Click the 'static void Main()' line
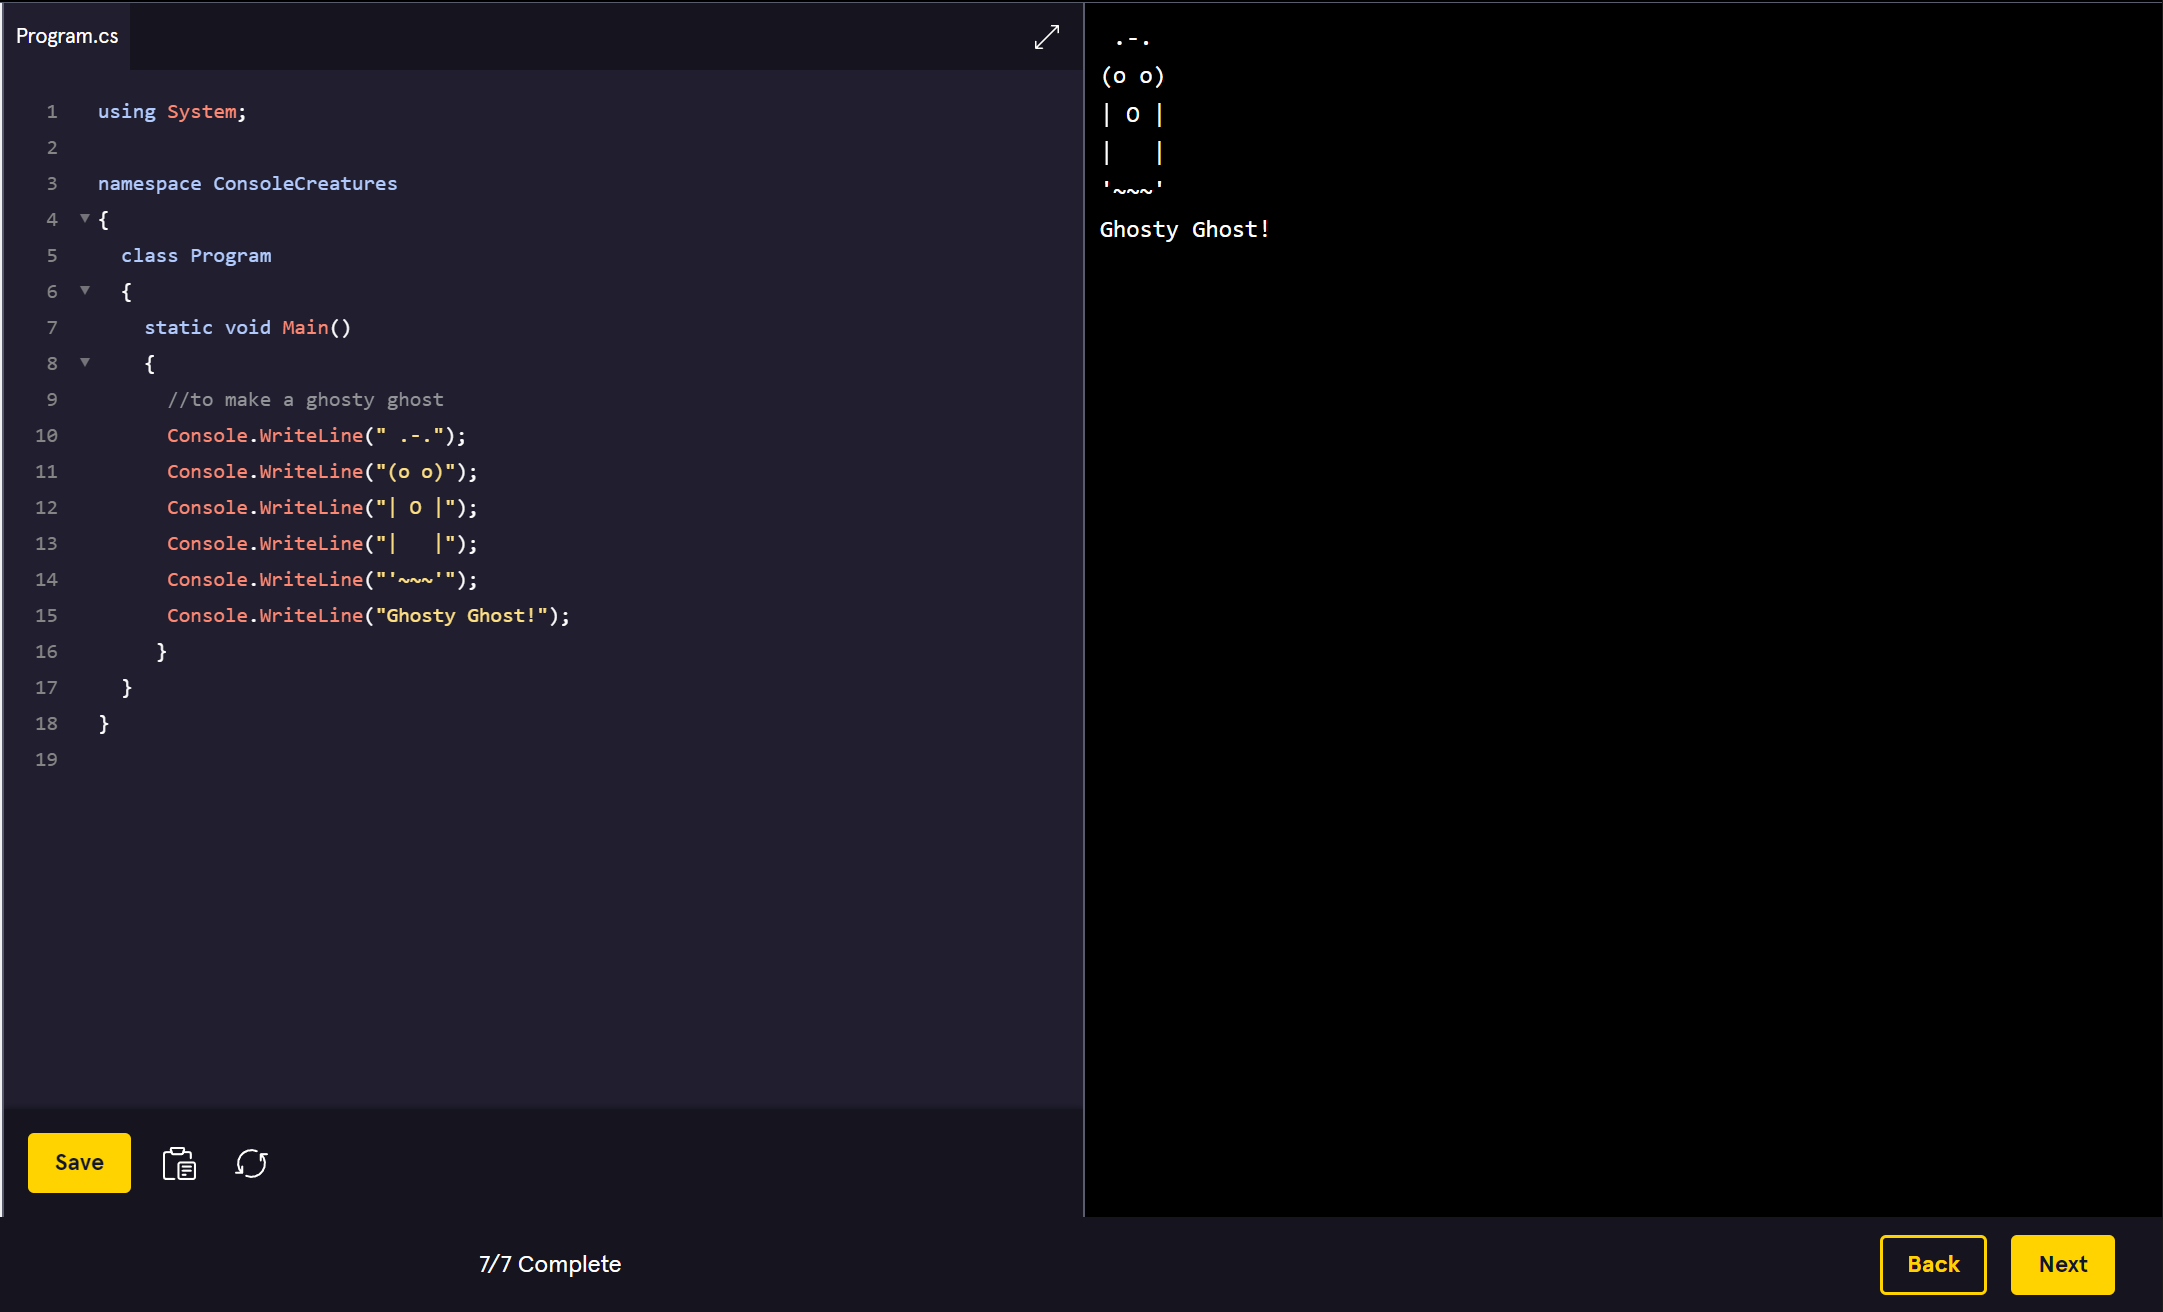 click(247, 327)
